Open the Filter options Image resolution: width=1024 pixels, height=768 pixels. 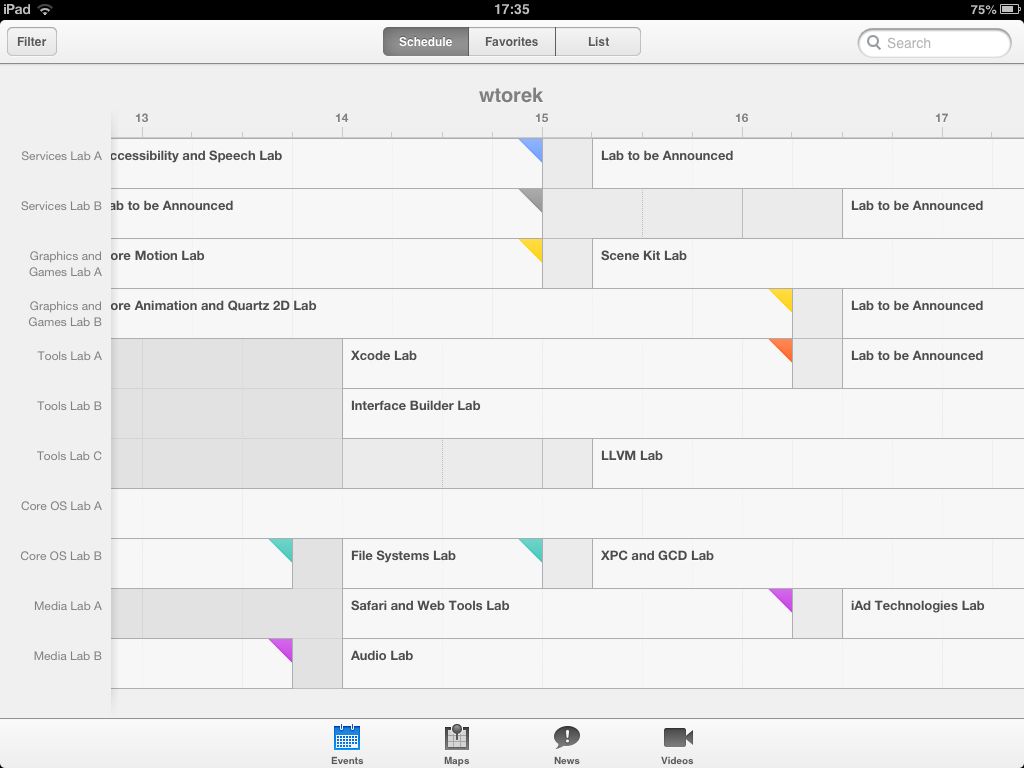pyautogui.click(x=31, y=41)
